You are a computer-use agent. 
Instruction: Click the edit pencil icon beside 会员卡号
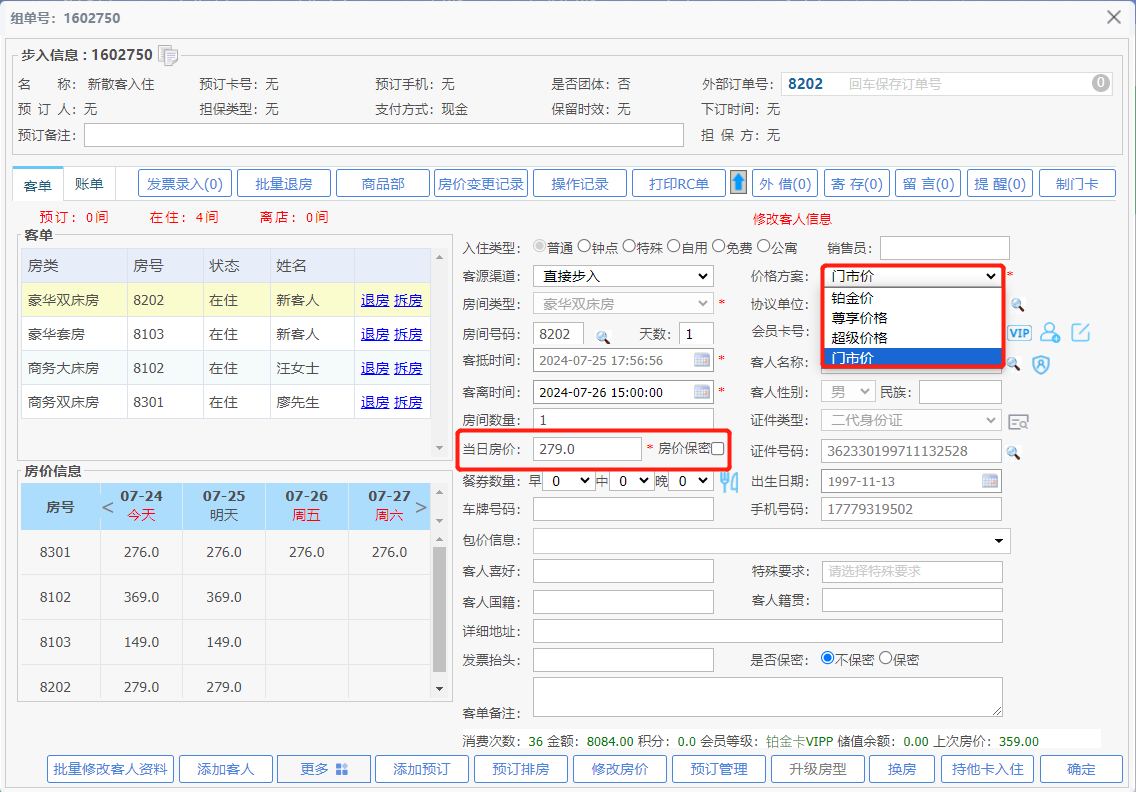tap(1080, 333)
